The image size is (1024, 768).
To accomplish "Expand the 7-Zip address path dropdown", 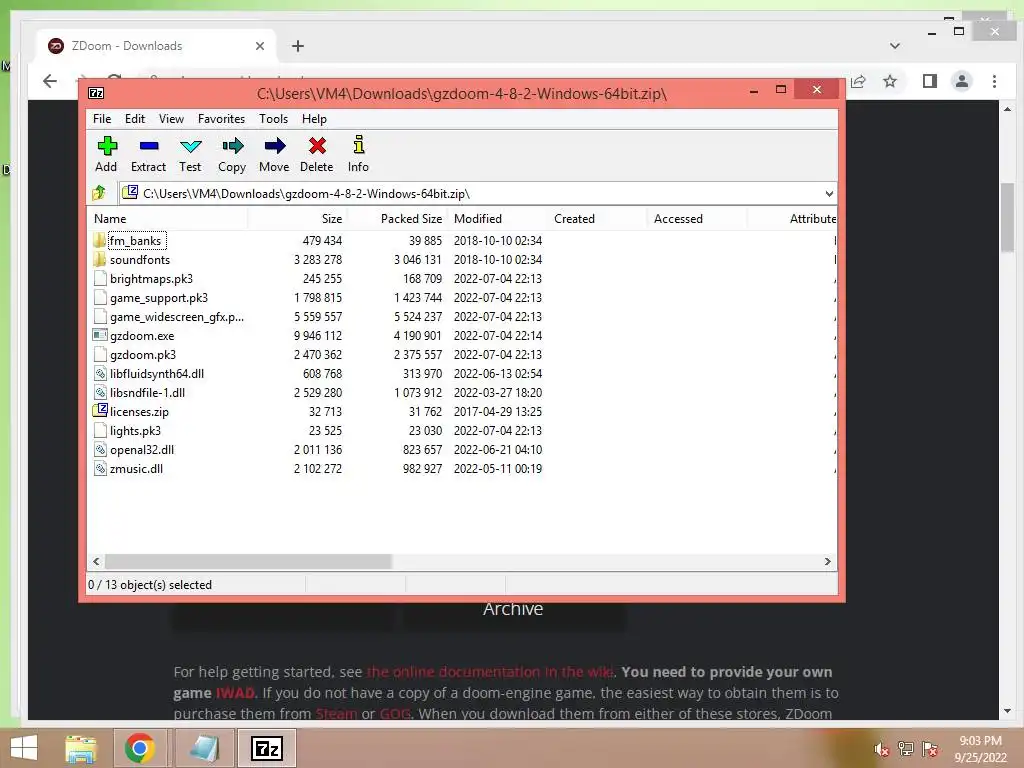I will 829,193.
